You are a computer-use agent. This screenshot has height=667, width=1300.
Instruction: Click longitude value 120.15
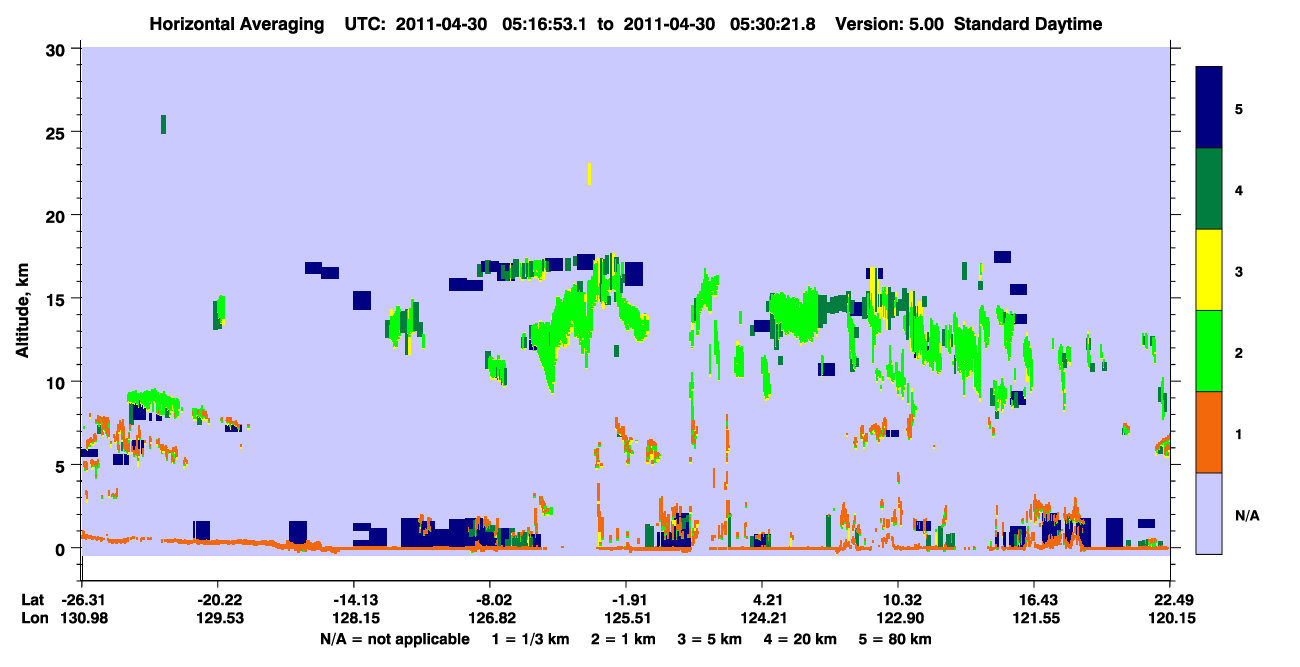pyautogui.click(x=1170, y=618)
